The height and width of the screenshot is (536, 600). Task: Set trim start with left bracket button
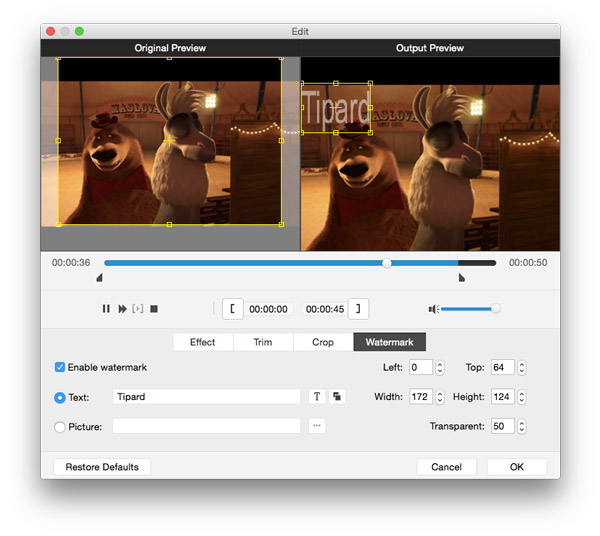(233, 309)
